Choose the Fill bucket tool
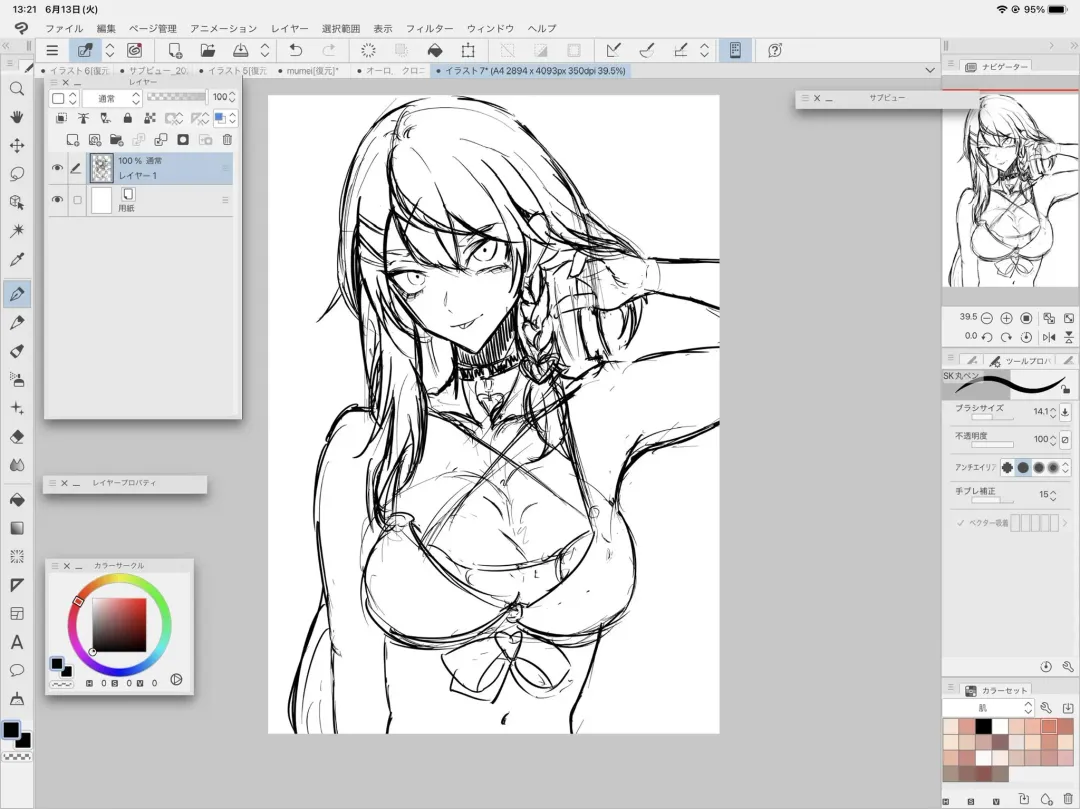The height and width of the screenshot is (809, 1080). click(x=17, y=499)
